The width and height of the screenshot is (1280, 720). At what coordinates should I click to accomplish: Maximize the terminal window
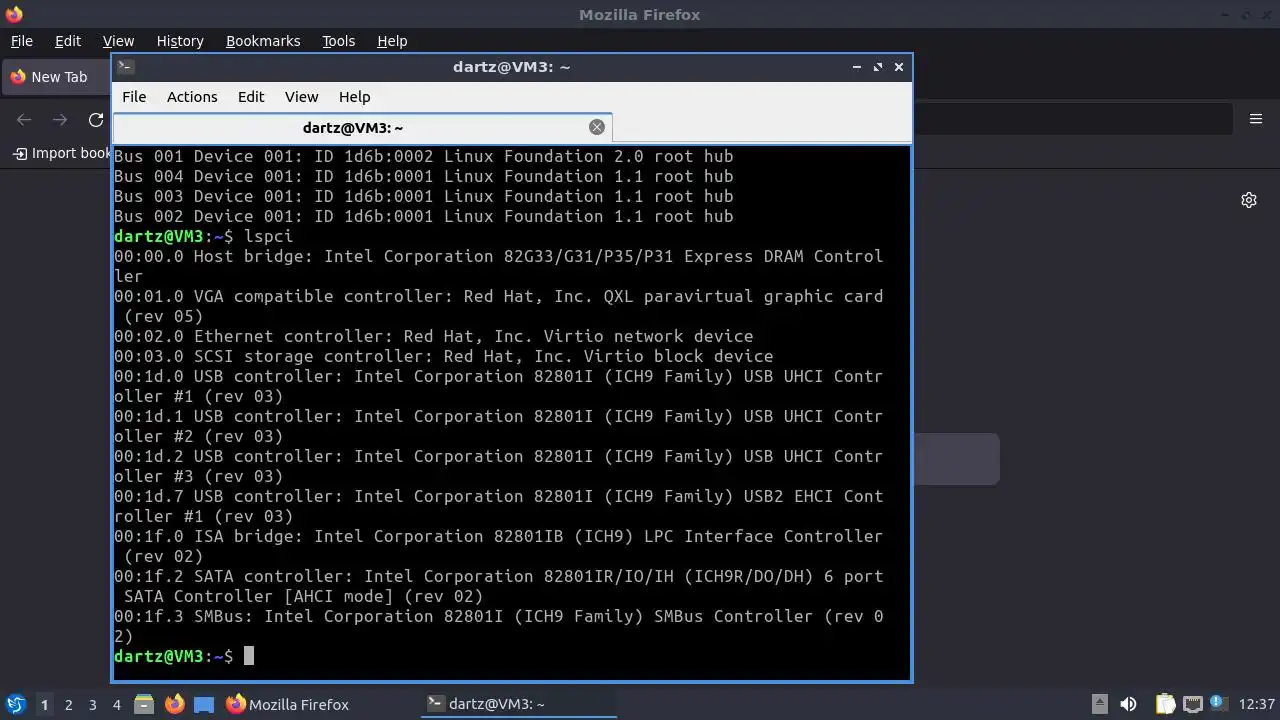click(878, 67)
